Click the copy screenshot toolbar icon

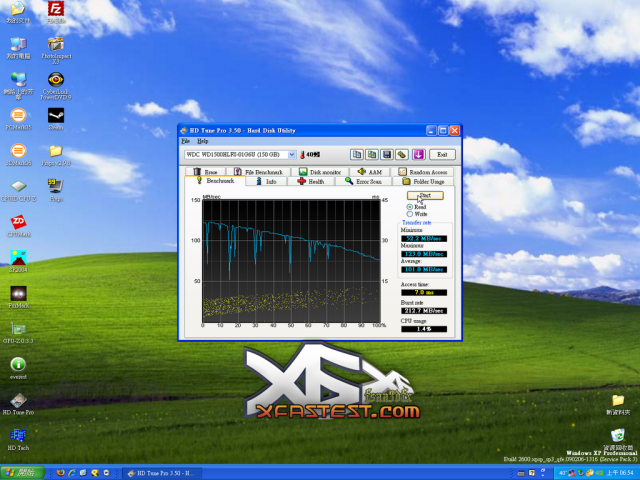372,155
